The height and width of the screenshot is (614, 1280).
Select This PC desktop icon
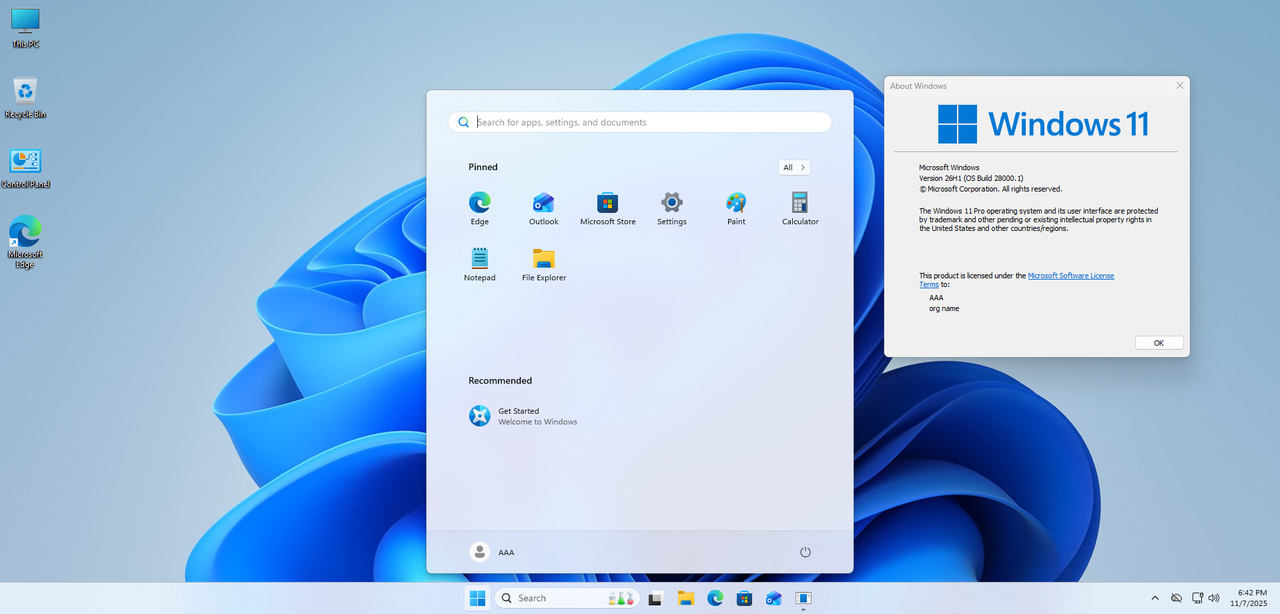pos(25,28)
